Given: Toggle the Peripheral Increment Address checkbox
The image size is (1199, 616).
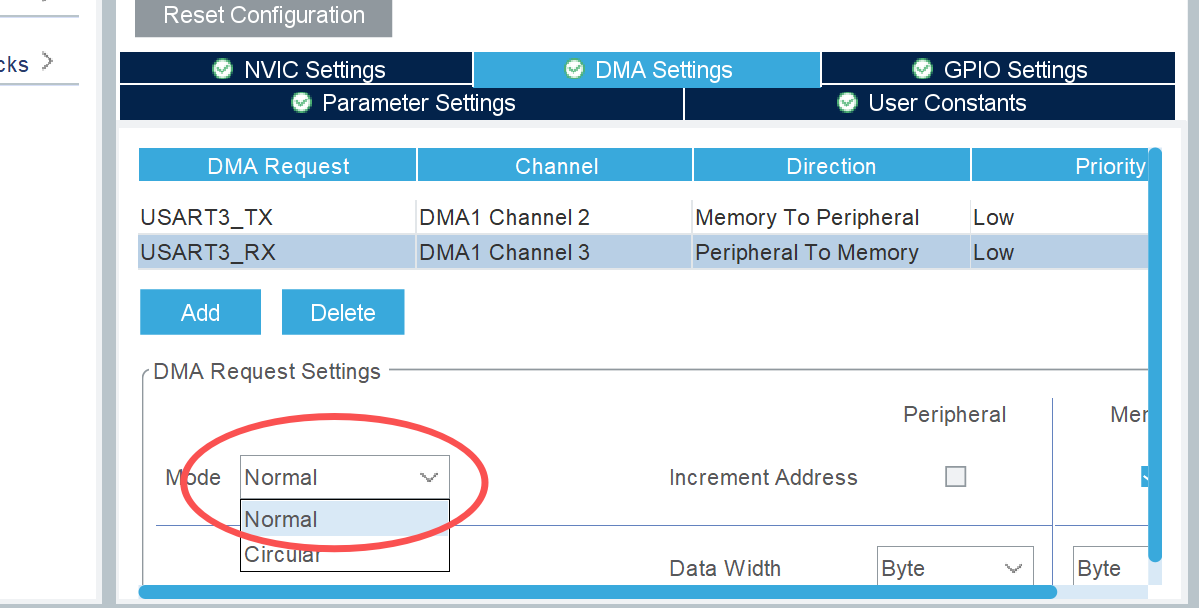Looking at the screenshot, I should pyautogui.click(x=955, y=476).
